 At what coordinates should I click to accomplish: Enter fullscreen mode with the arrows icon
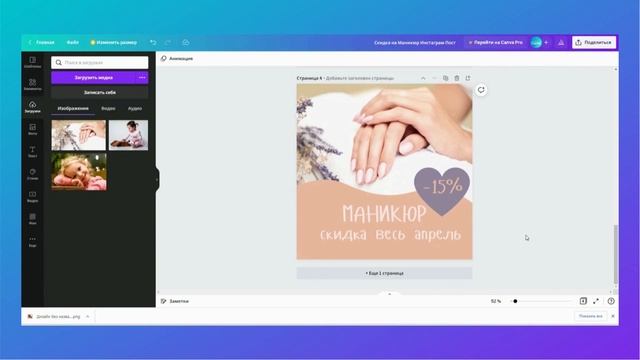596,301
